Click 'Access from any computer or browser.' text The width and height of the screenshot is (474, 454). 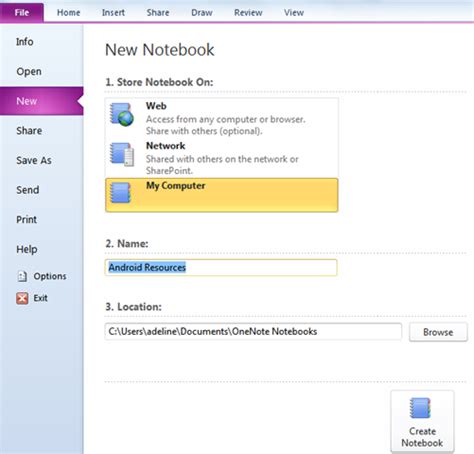pyautogui.click(x=225, y=119)
